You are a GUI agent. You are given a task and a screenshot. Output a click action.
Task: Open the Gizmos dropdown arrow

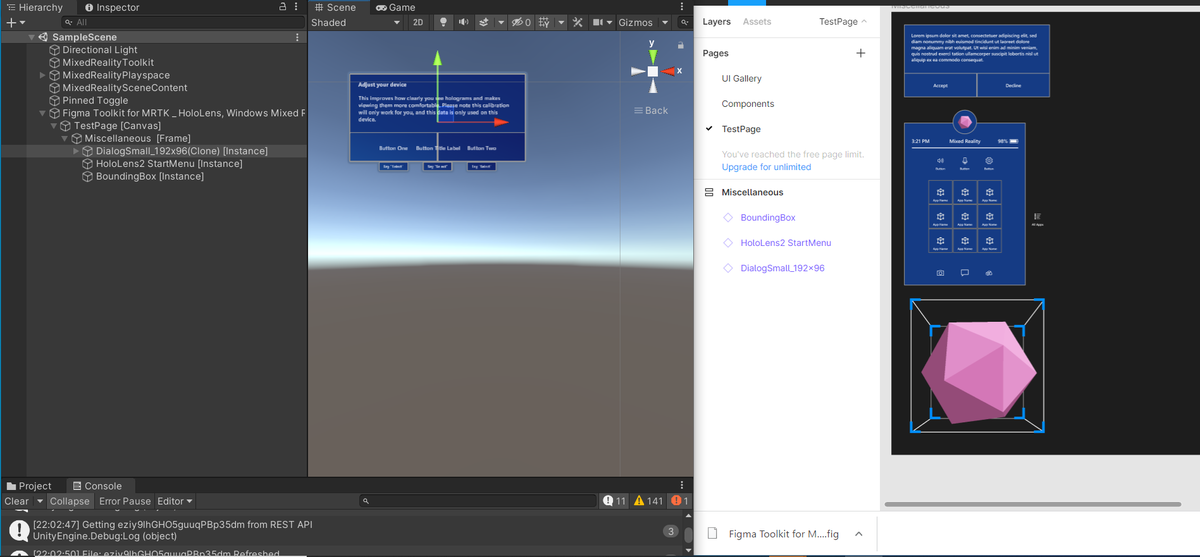click(665, 22)
